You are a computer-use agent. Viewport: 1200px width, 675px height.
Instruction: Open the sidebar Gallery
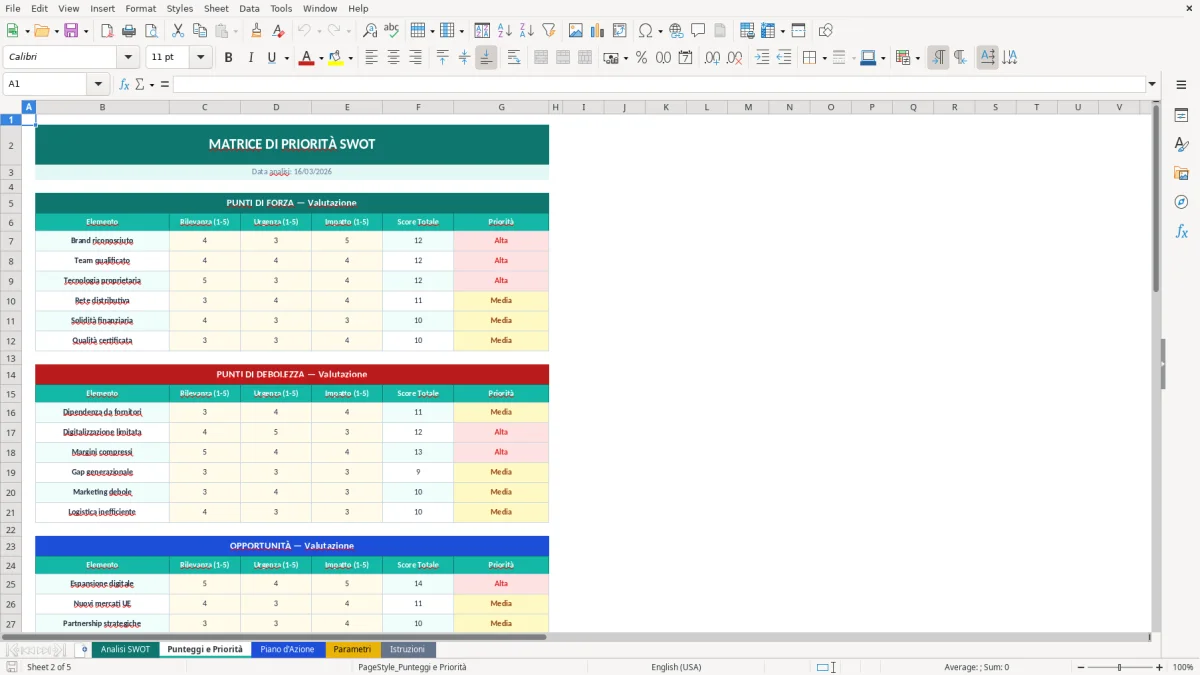pos(1181,173)
